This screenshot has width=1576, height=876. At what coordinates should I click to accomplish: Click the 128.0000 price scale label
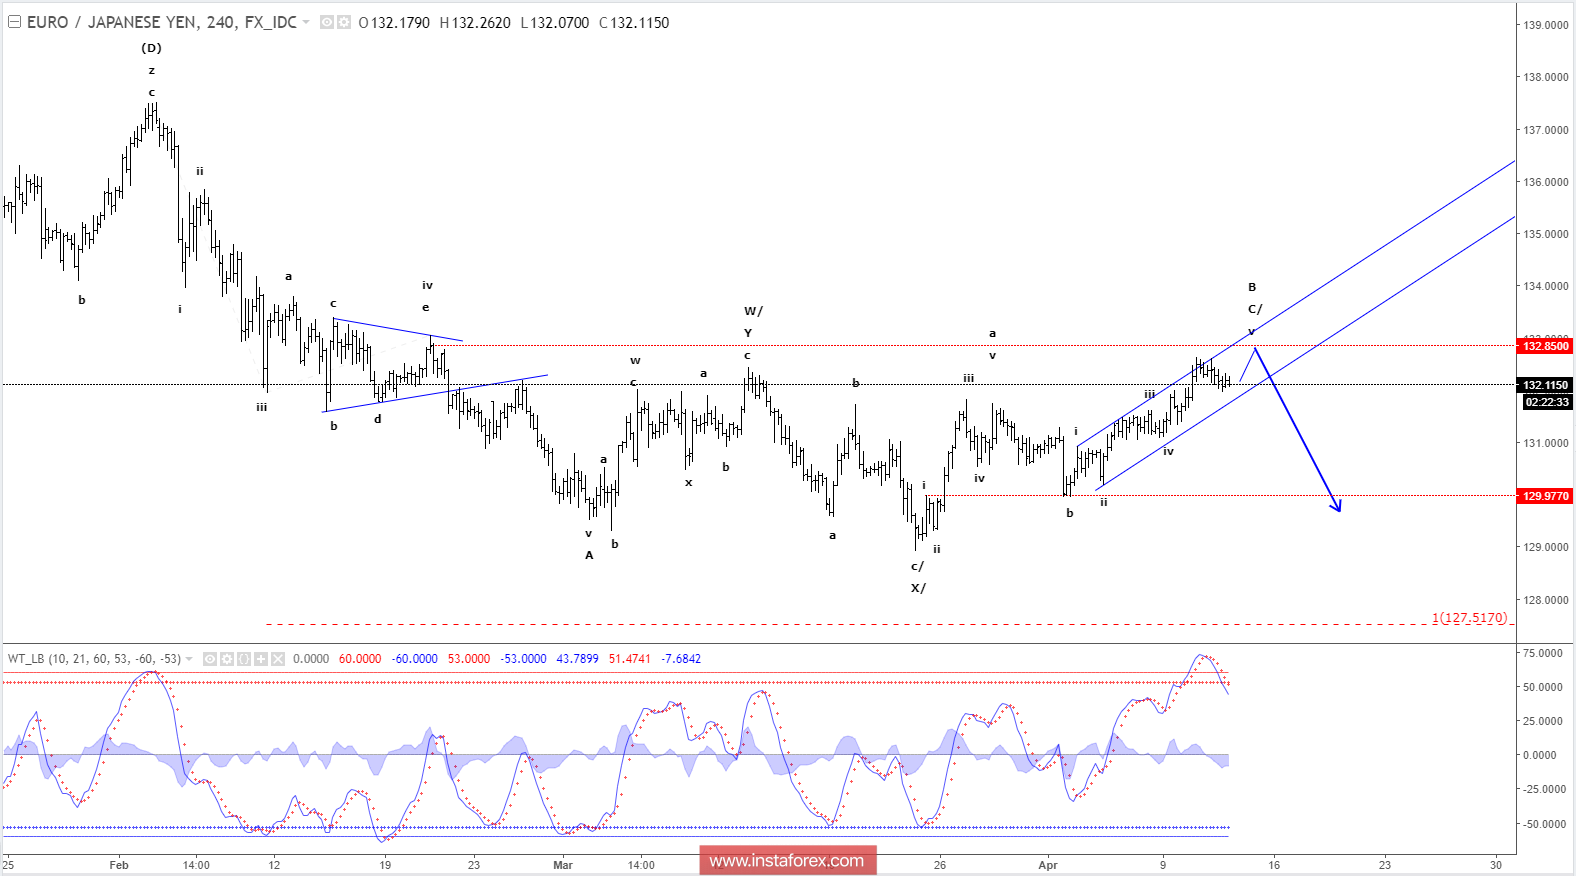(x=1545, y=600)
